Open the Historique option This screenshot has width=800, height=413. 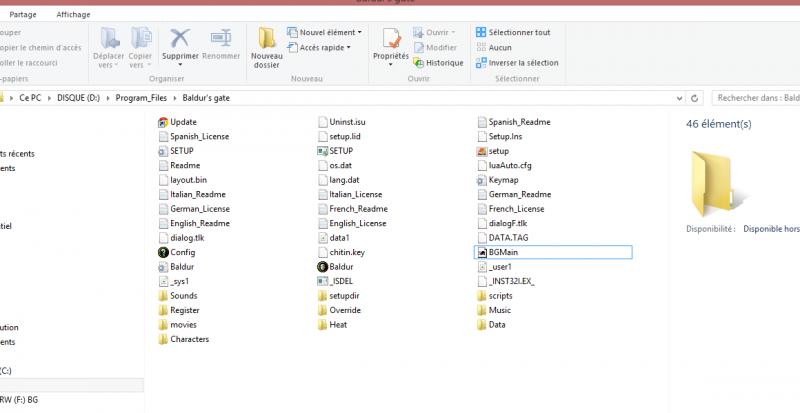[438, 63]
